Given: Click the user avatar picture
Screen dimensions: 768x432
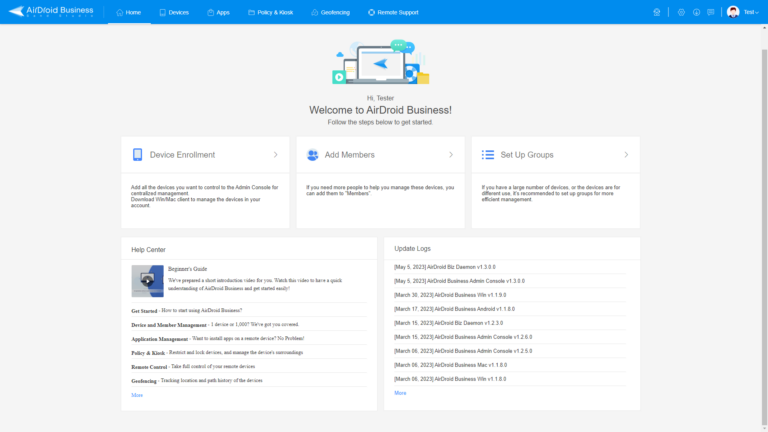Looking at the screenshot, I should point(733,12).
